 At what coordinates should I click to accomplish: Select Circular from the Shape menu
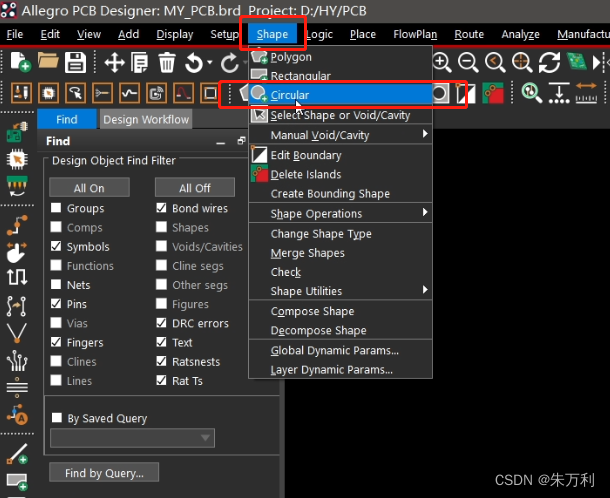coord(340,95)
